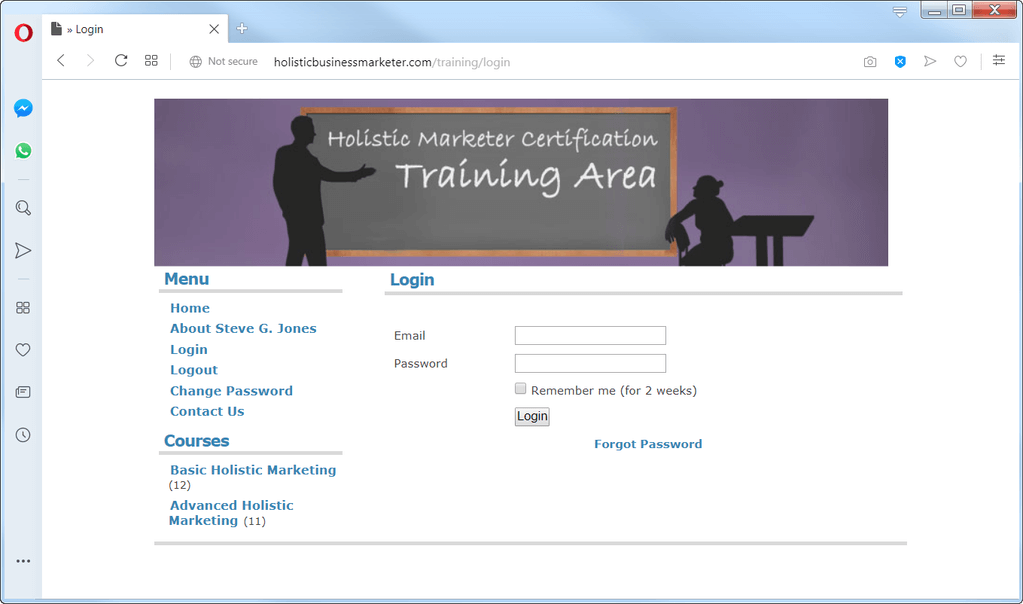Screen dimensions: 1023x604
Task: Open Personal News in the sidebar
Action: click(x=23, y=392)
